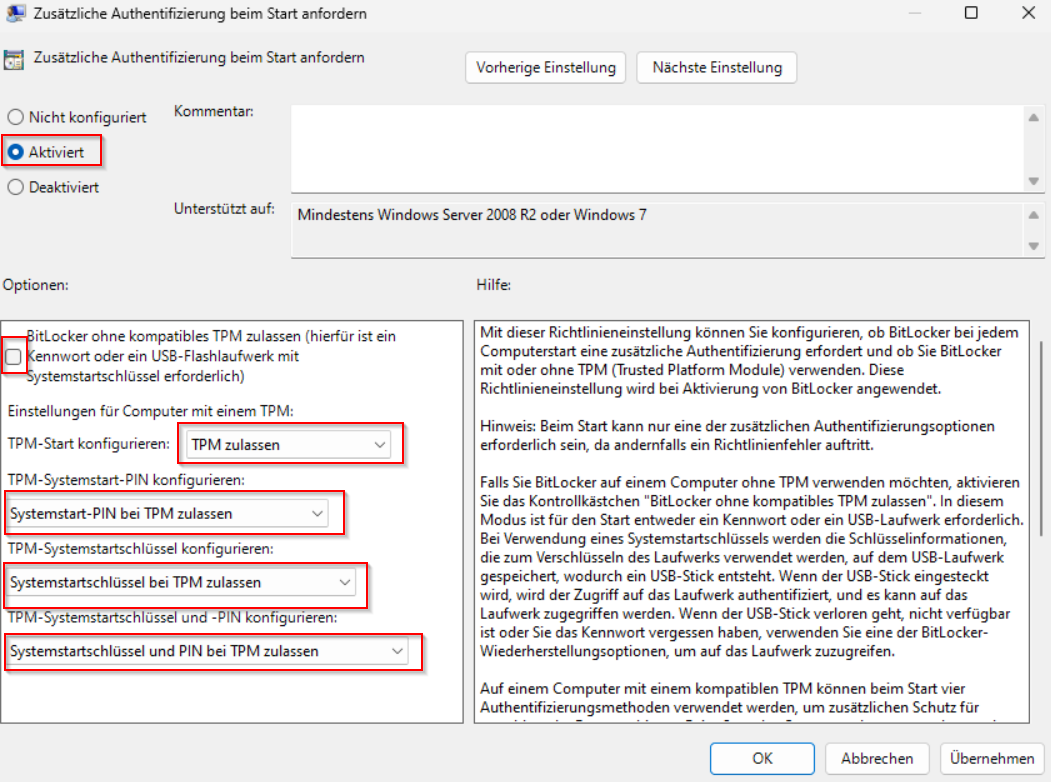This screenshot has height=782, width=1051.
Task: Choose the 'Aktiviert' radio option
Action: pos(15,152)
